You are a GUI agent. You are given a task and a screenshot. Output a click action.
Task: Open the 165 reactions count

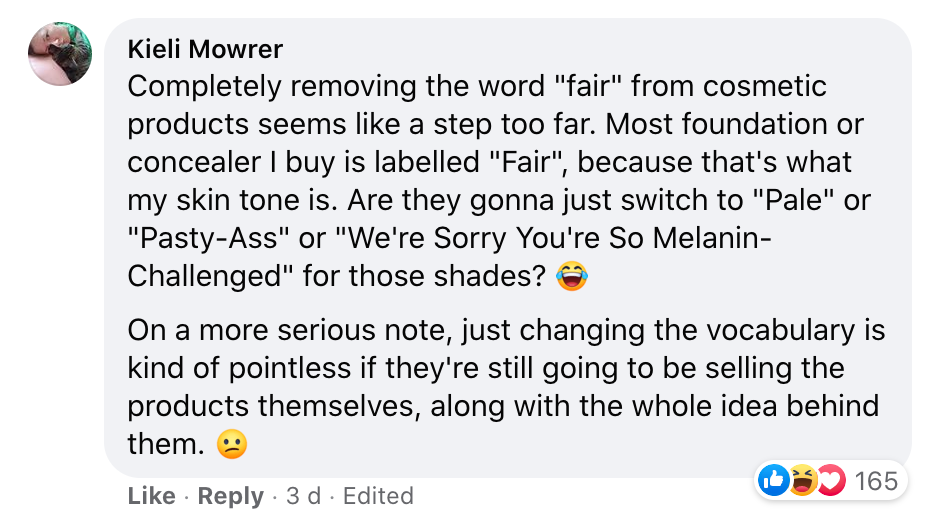877,481
